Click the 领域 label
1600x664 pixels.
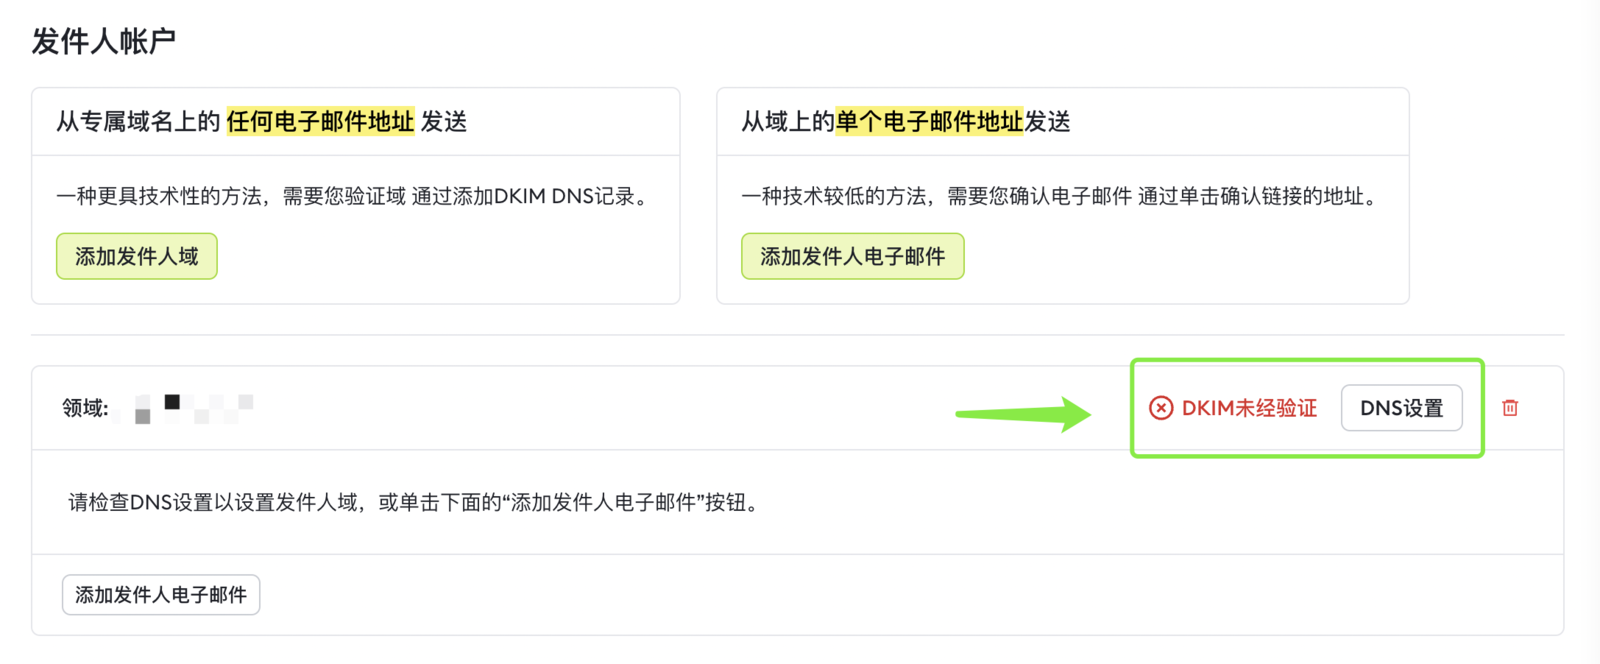pyautogui.click(x=85, y=408)
